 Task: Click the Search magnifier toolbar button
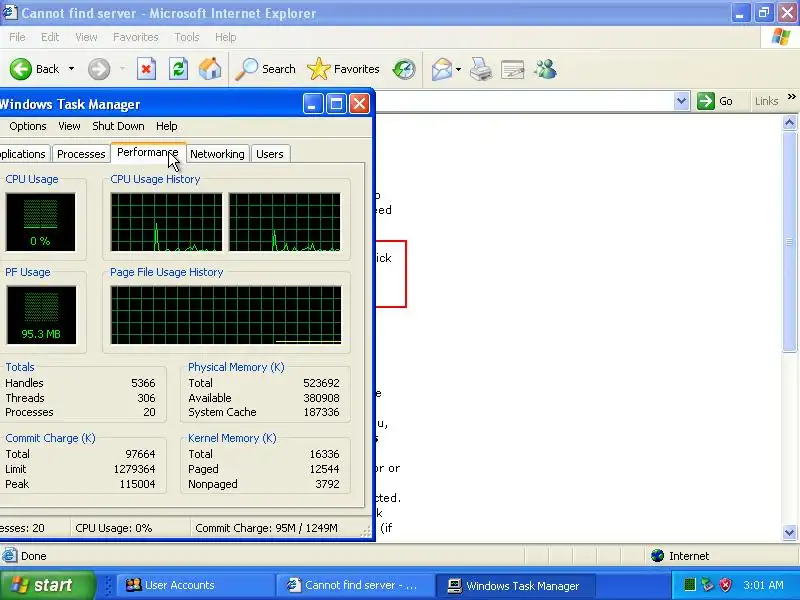click(x=265, y=69)
